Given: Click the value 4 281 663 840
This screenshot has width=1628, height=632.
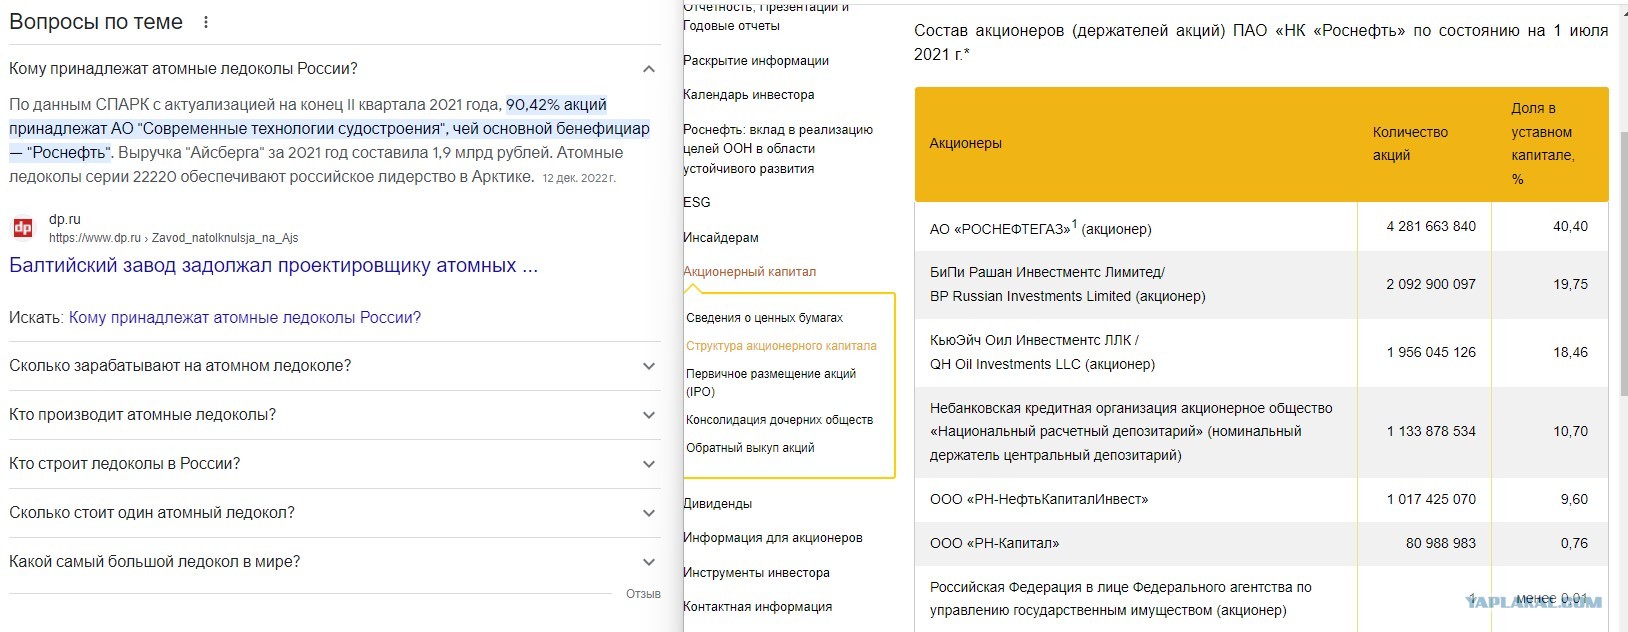Looking at the screenshot, I should click(1431, 227).
